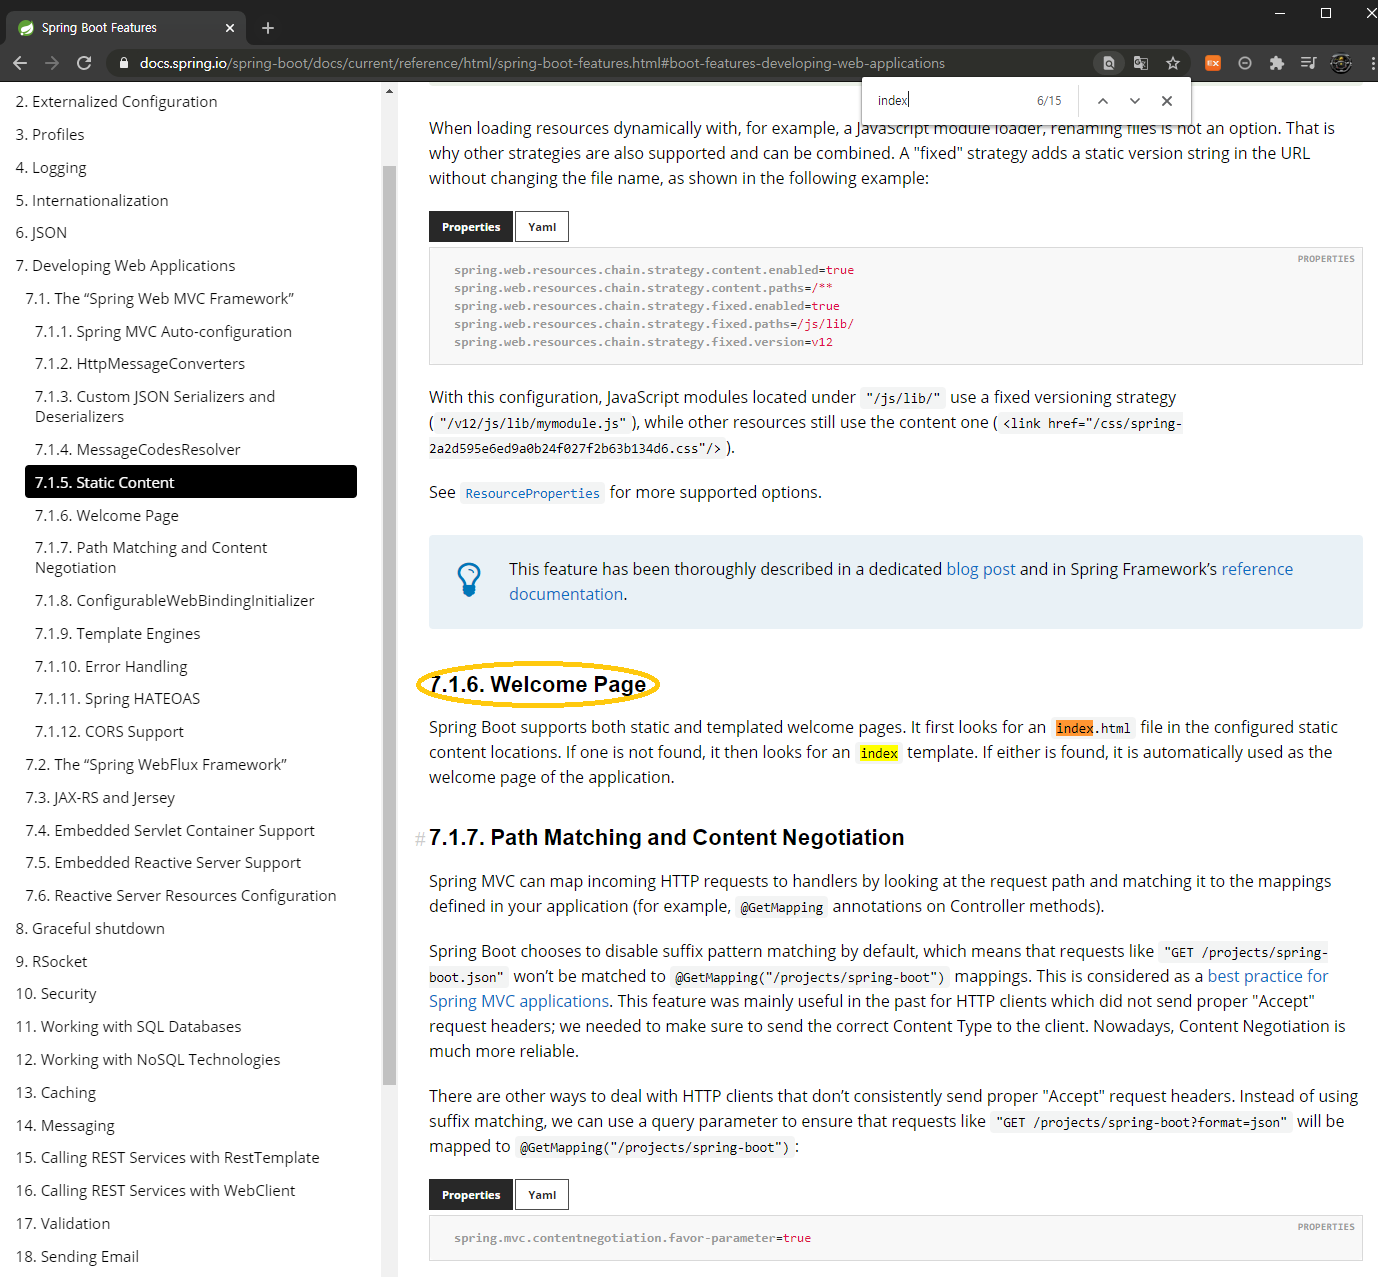Go back with the browser back arrow
Image resolution: width=1378 pixels, height=1277 pixels.
click(x=20, y=63)
